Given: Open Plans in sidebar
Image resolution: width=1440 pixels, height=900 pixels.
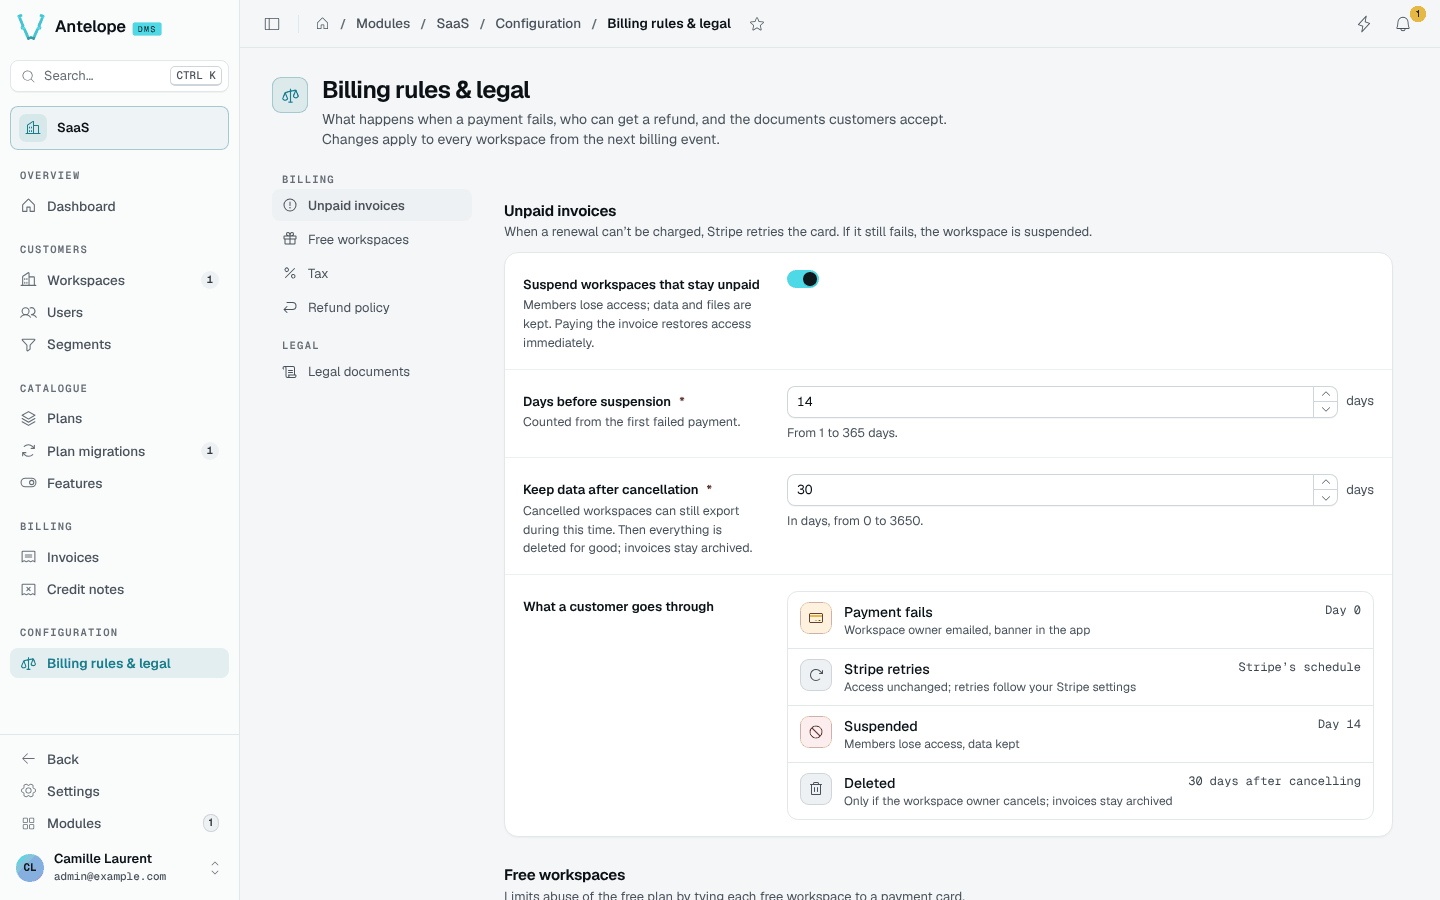Looking at the screenshot, I should (x=119, y=418).
